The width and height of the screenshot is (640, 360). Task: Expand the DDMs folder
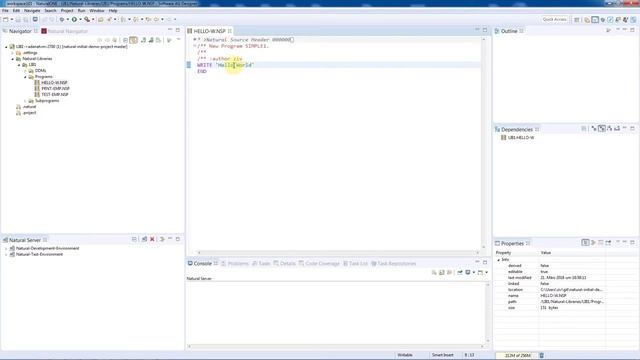[25, 71]
